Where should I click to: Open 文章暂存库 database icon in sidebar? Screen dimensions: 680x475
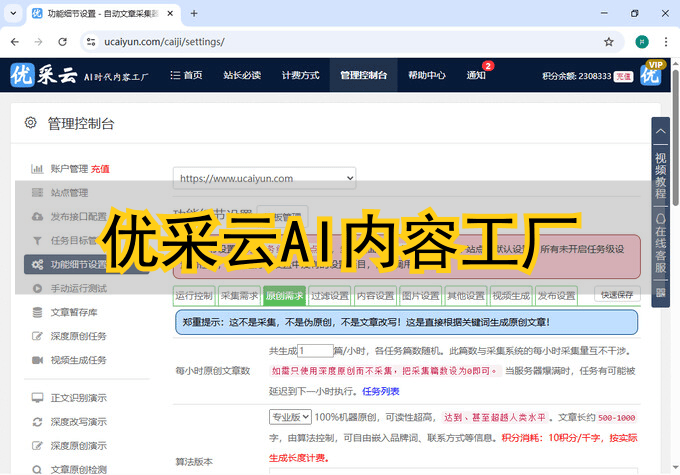click(x=37, y=312)
